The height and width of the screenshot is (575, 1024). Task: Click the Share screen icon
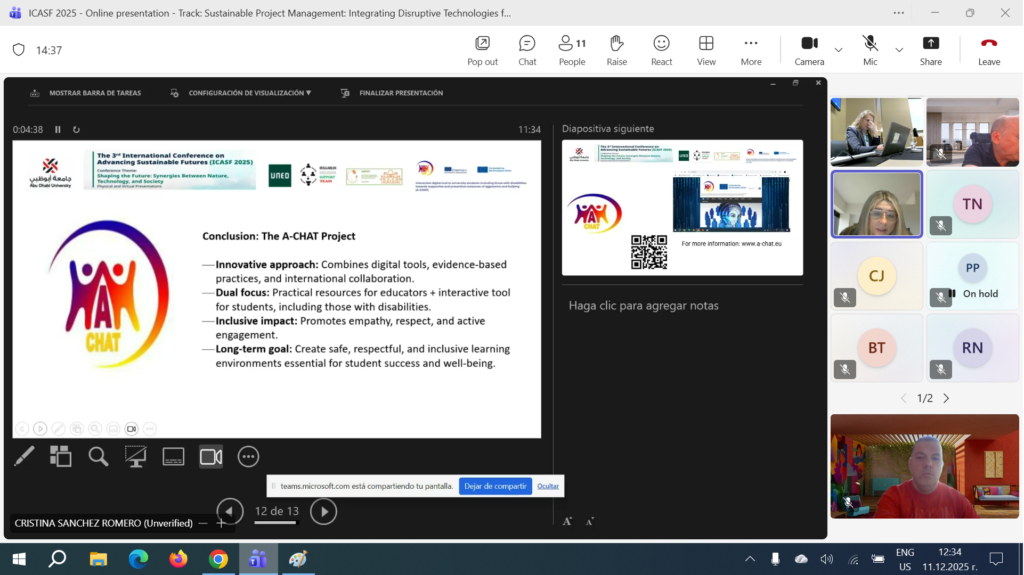930,49
